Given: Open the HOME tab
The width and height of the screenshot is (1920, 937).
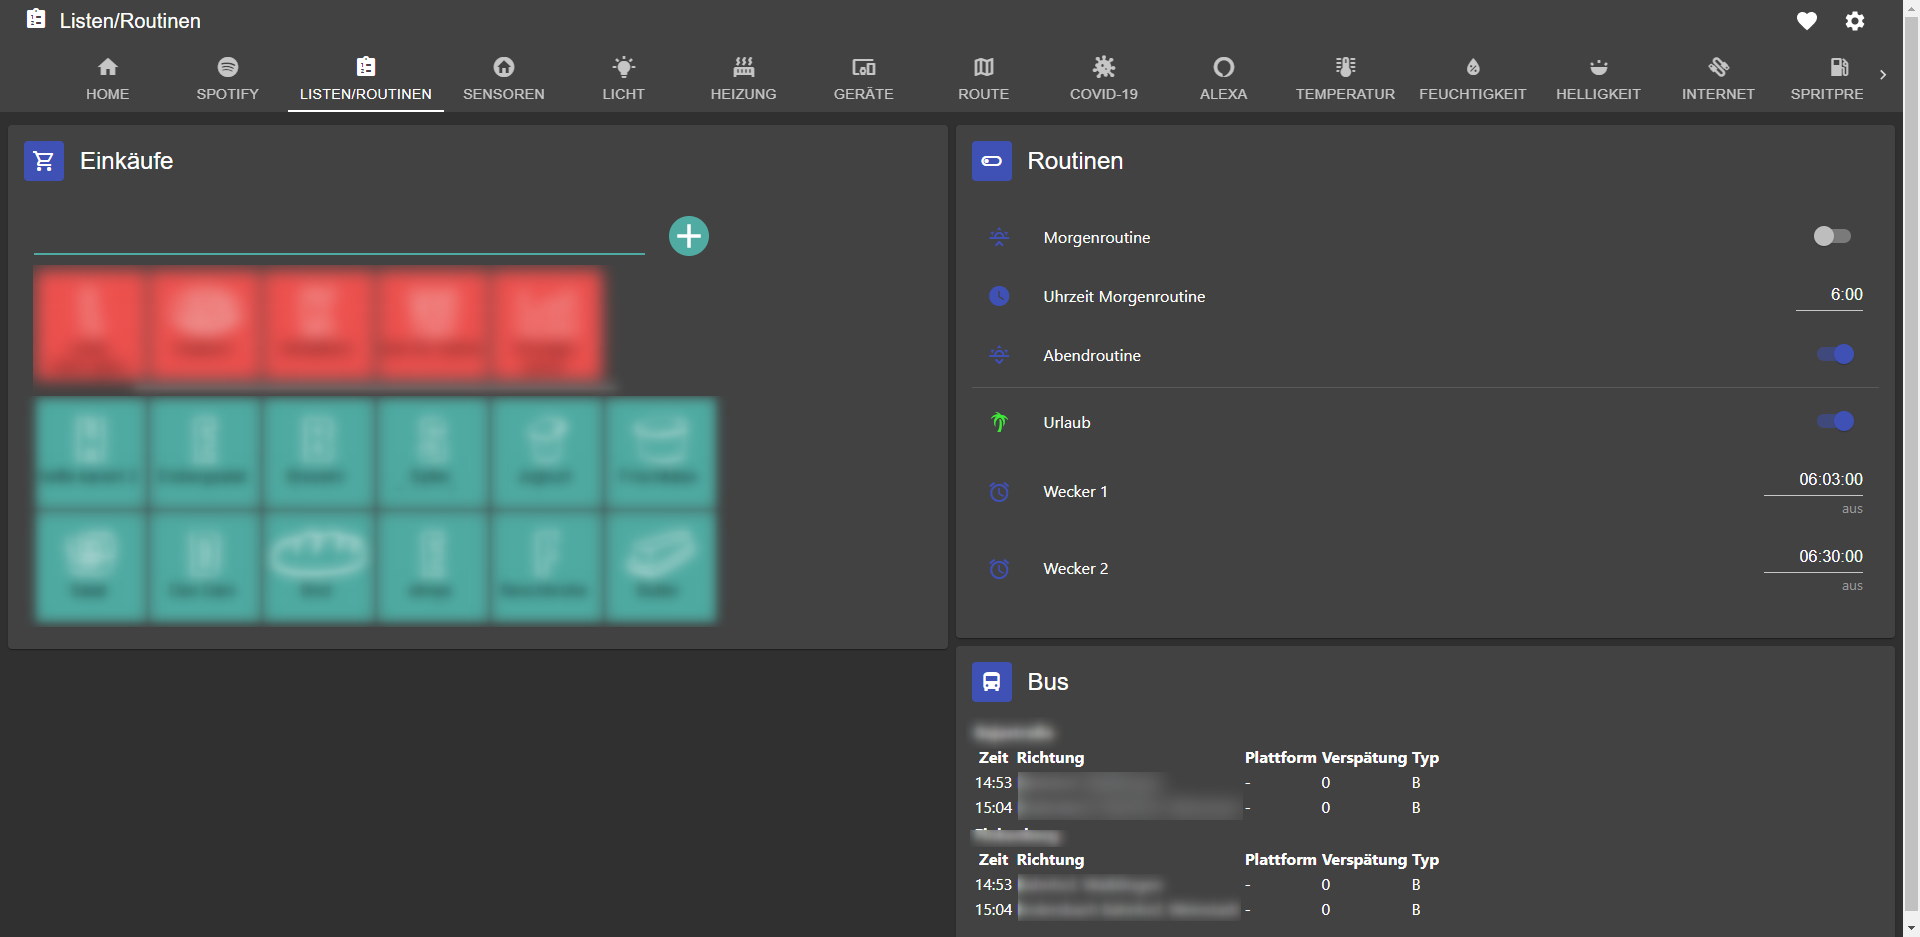Looking at the screenshot, I should [x=107, y=79].
